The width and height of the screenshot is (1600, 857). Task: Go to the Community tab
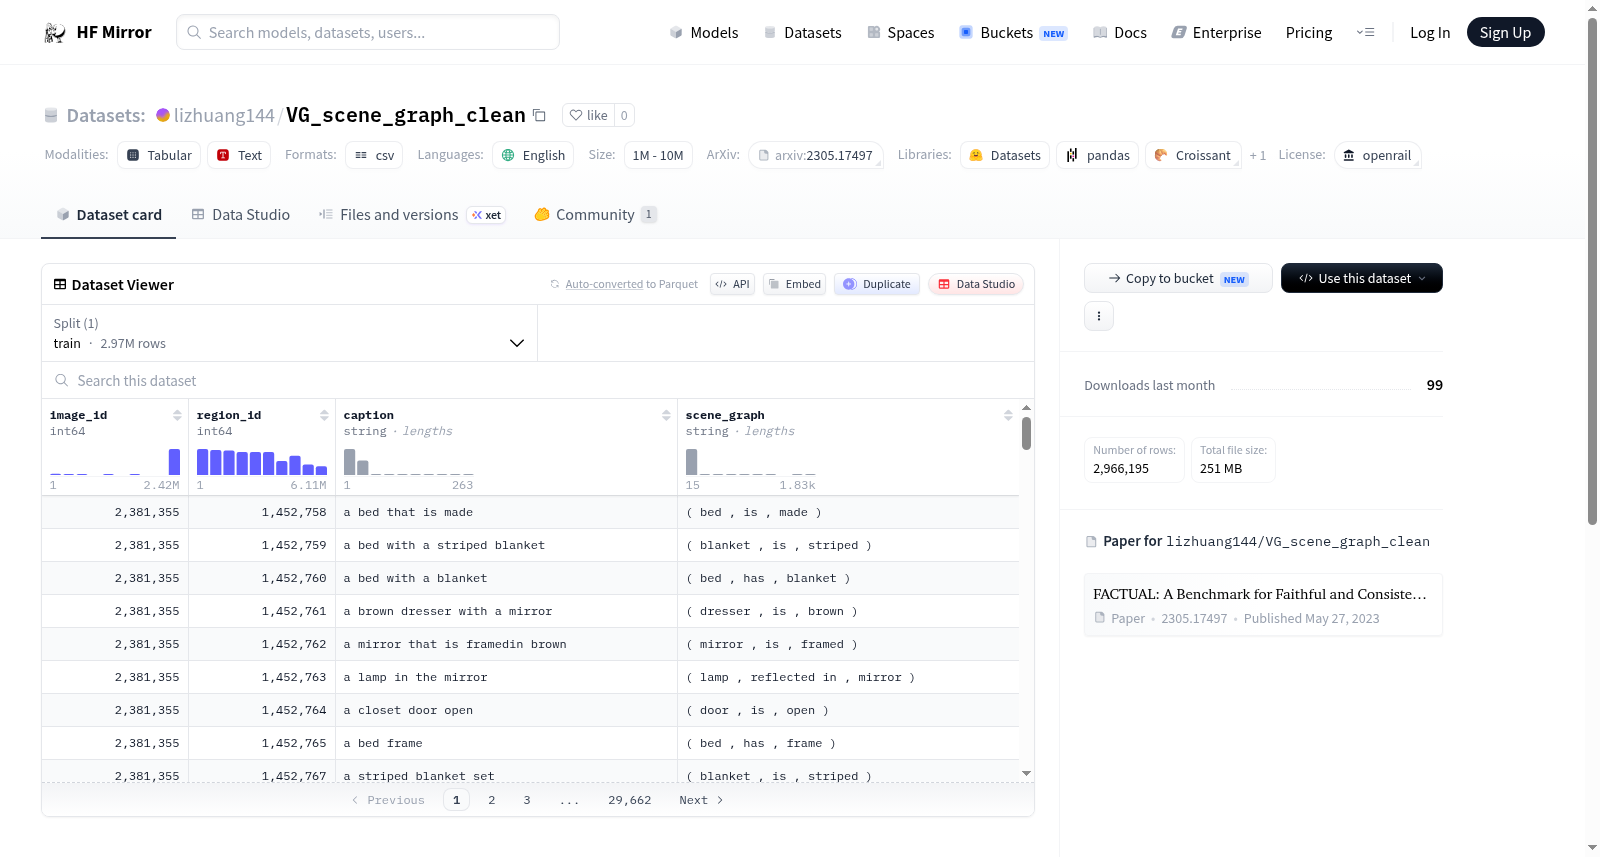coord(595,215)
